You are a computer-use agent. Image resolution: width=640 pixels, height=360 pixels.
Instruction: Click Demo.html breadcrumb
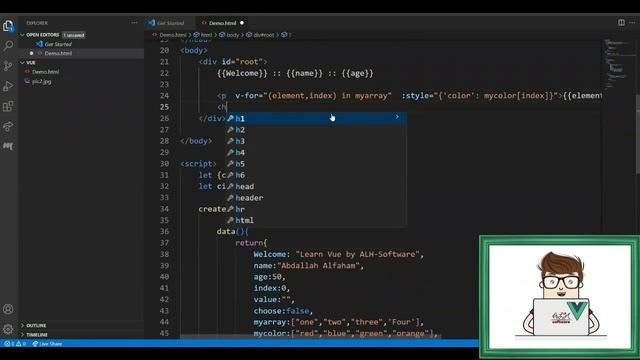[173, 35]
